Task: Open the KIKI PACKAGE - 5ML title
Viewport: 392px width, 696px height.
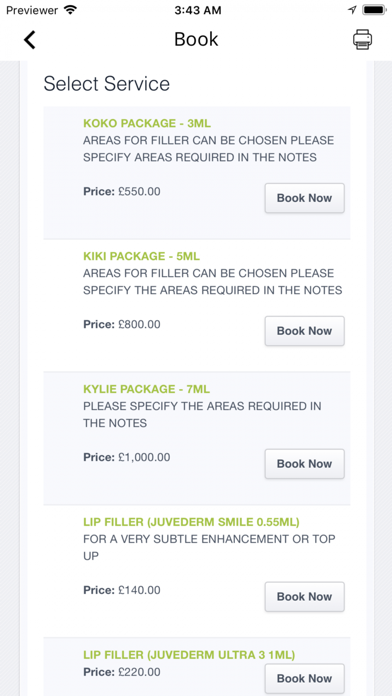Action: [142, 256]
